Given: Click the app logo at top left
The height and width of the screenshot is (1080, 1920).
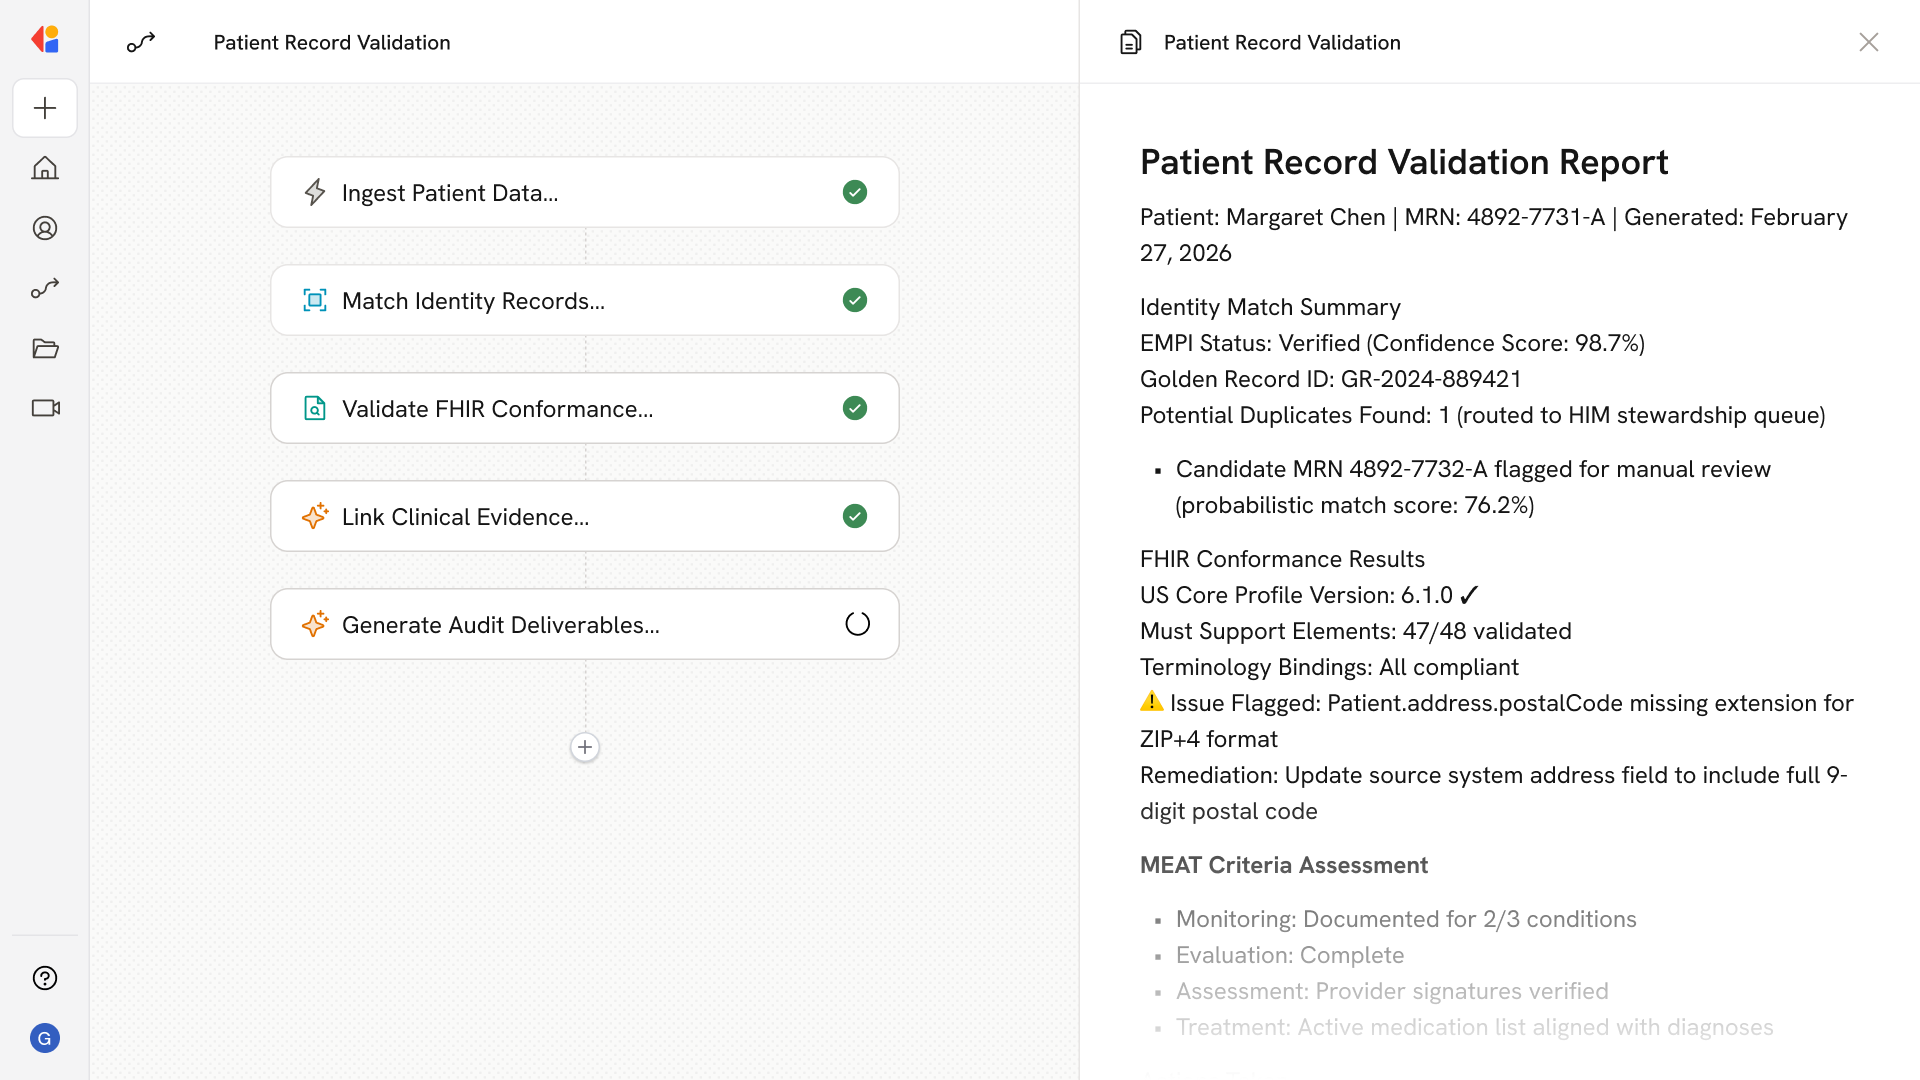Looking at the screenshot, I should click(45, 40).
